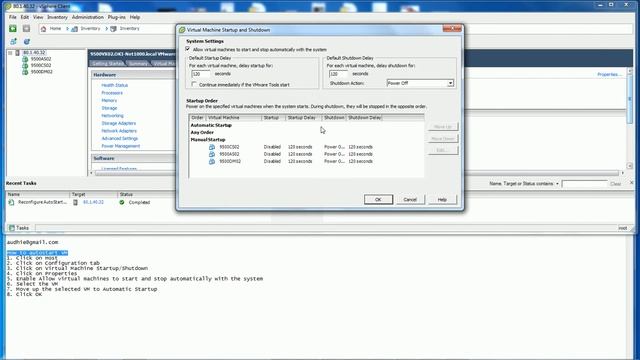
Task: Open the Plug-ins menu
Action: tap(117, 17)
